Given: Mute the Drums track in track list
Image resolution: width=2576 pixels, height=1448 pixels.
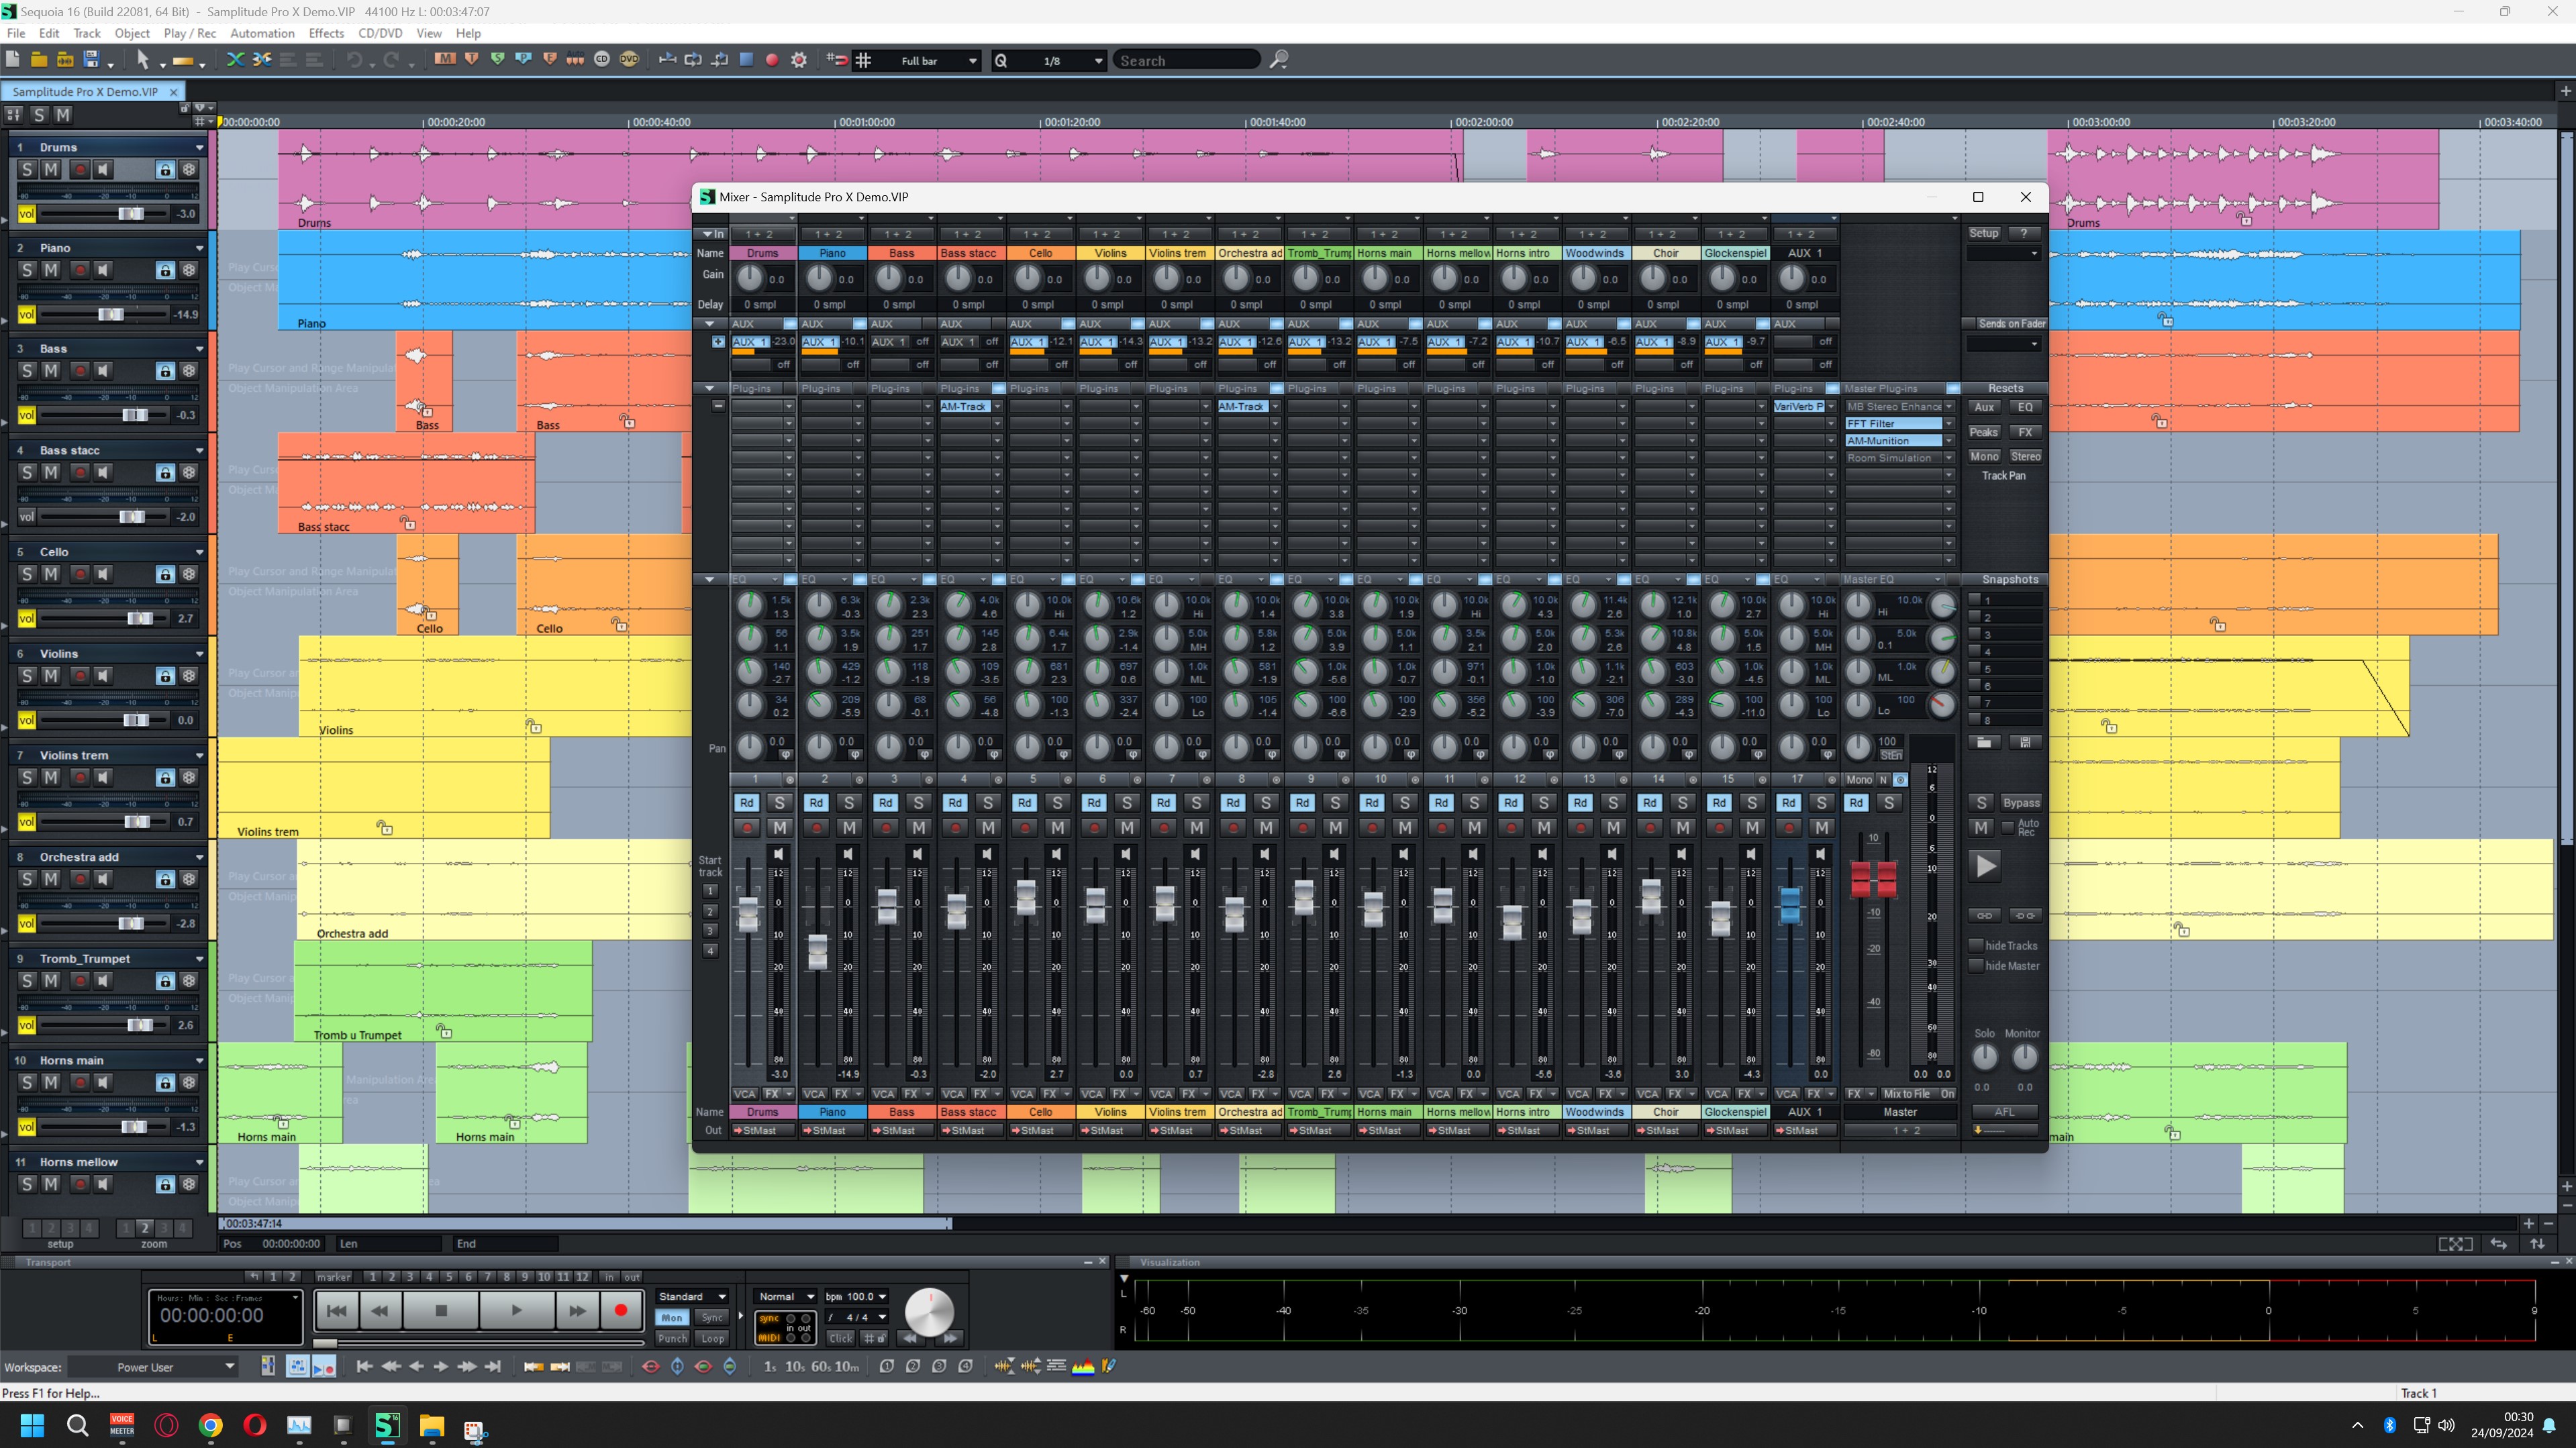Looking at the screenshot, I should pyautogui.click(x=51, y=170).
